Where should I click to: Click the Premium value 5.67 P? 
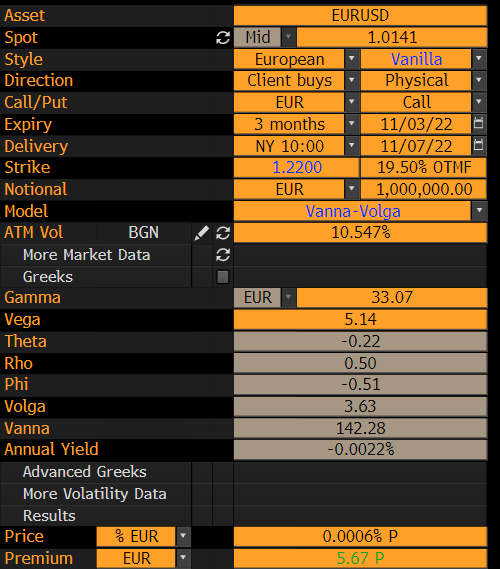[360, 558]
